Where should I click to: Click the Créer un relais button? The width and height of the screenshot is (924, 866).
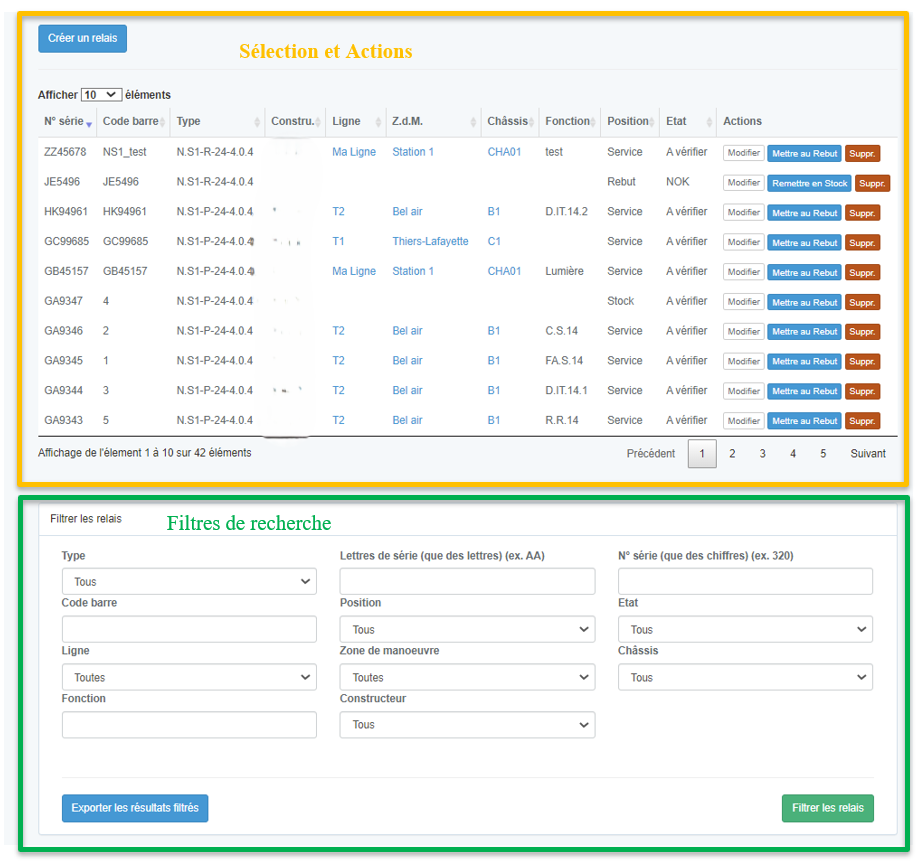[x=82, y=38]
